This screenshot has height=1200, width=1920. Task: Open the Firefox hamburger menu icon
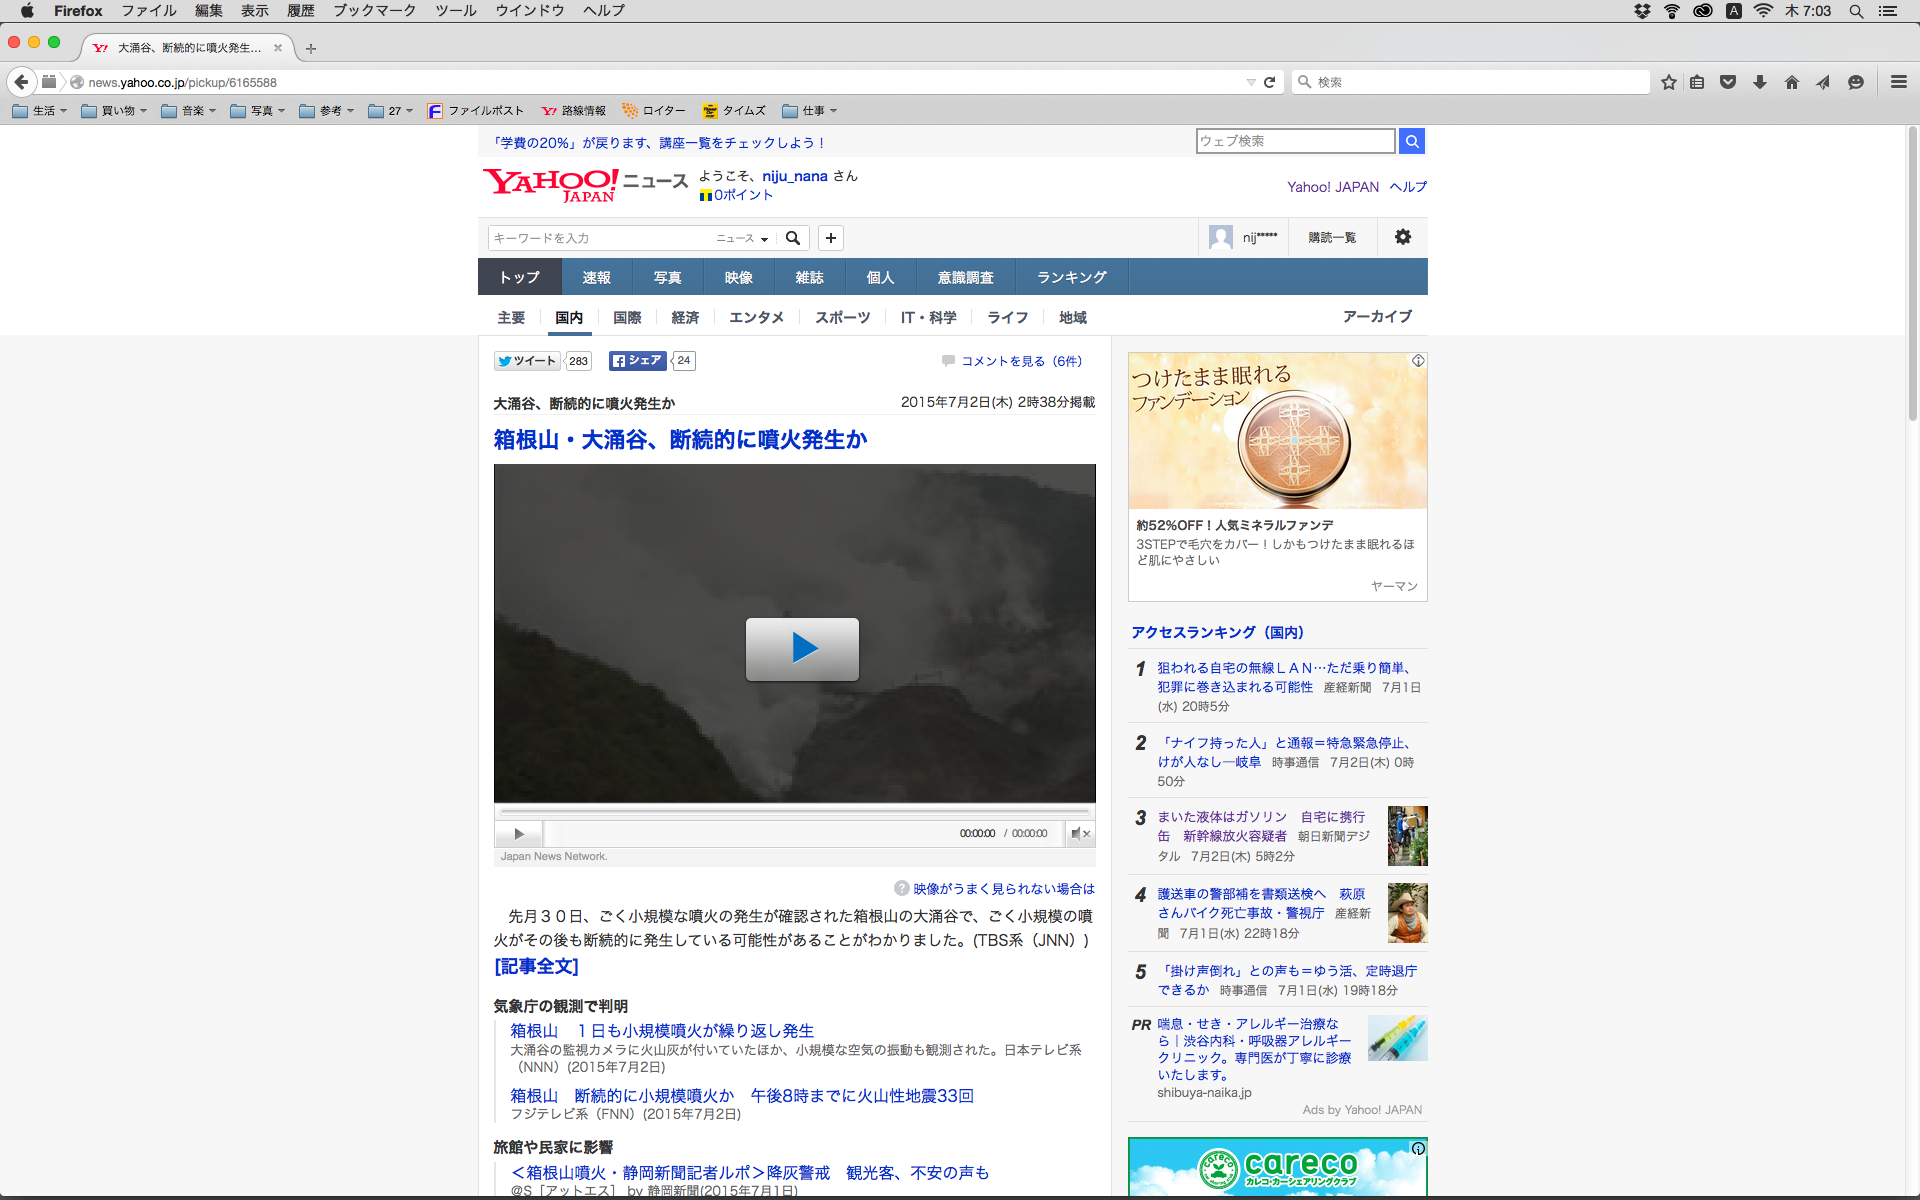point(1898,82)
